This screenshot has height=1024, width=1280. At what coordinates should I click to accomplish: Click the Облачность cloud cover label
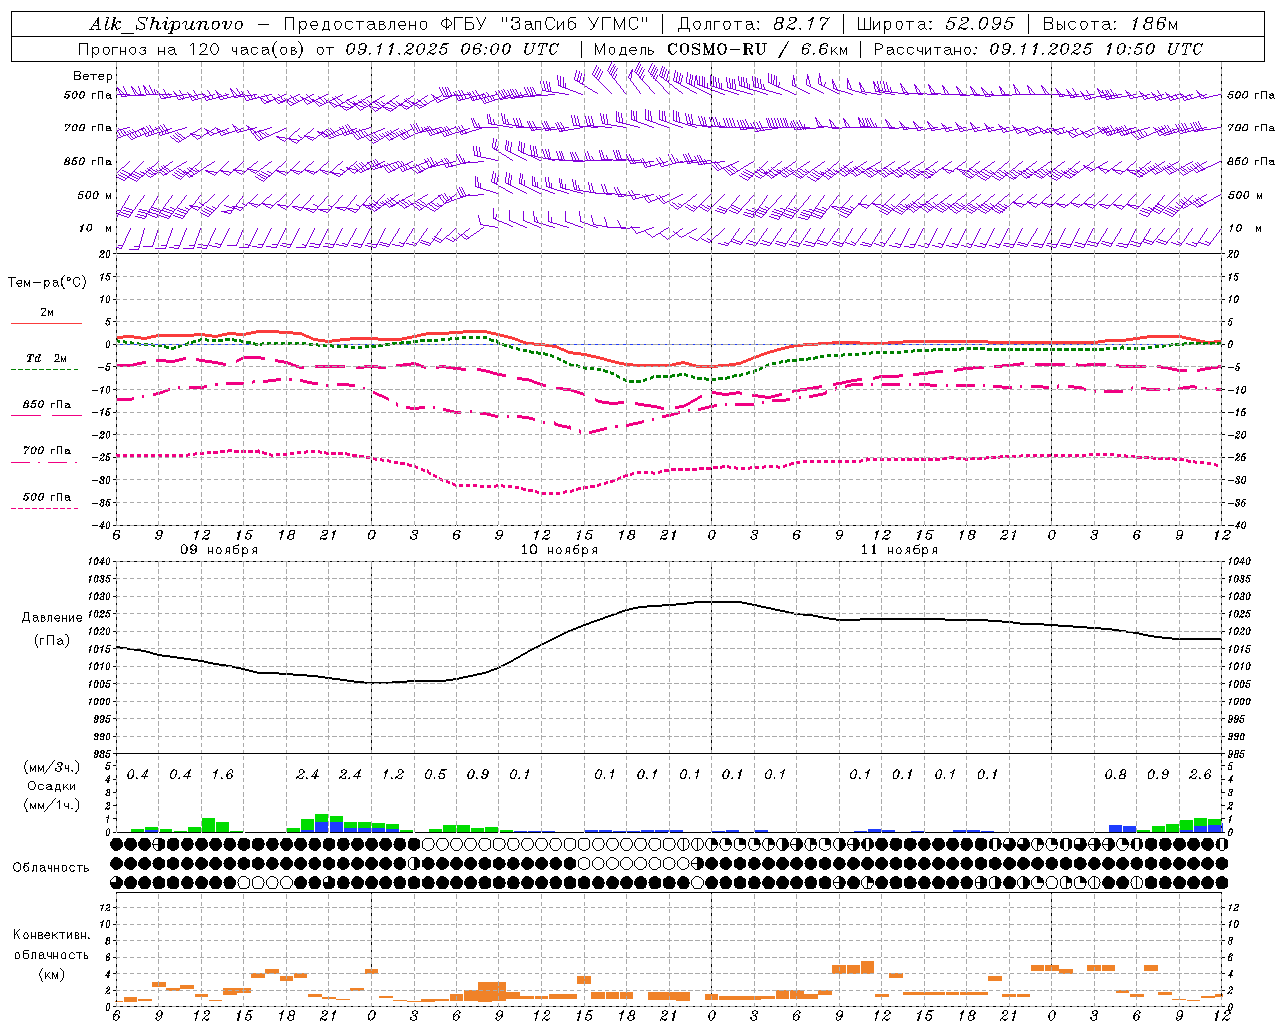click(51, 868)
